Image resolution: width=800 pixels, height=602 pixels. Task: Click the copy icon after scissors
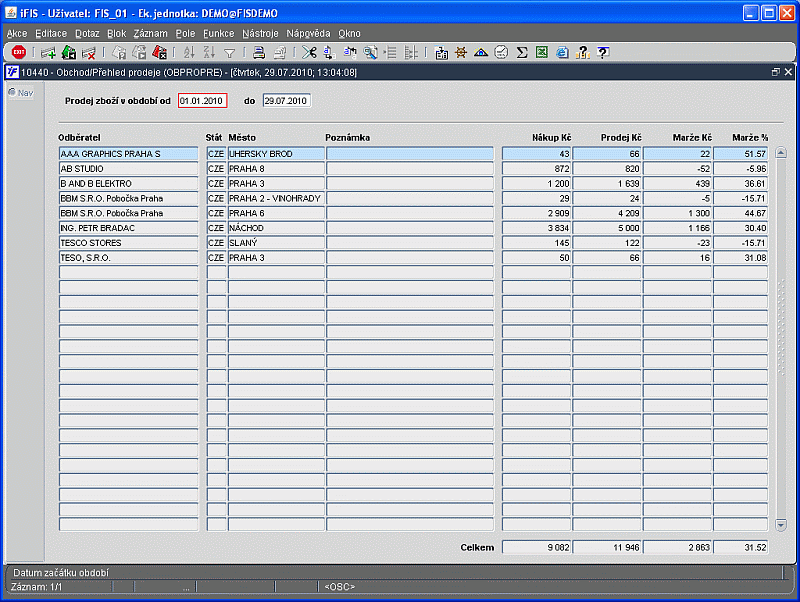[330, 52]
